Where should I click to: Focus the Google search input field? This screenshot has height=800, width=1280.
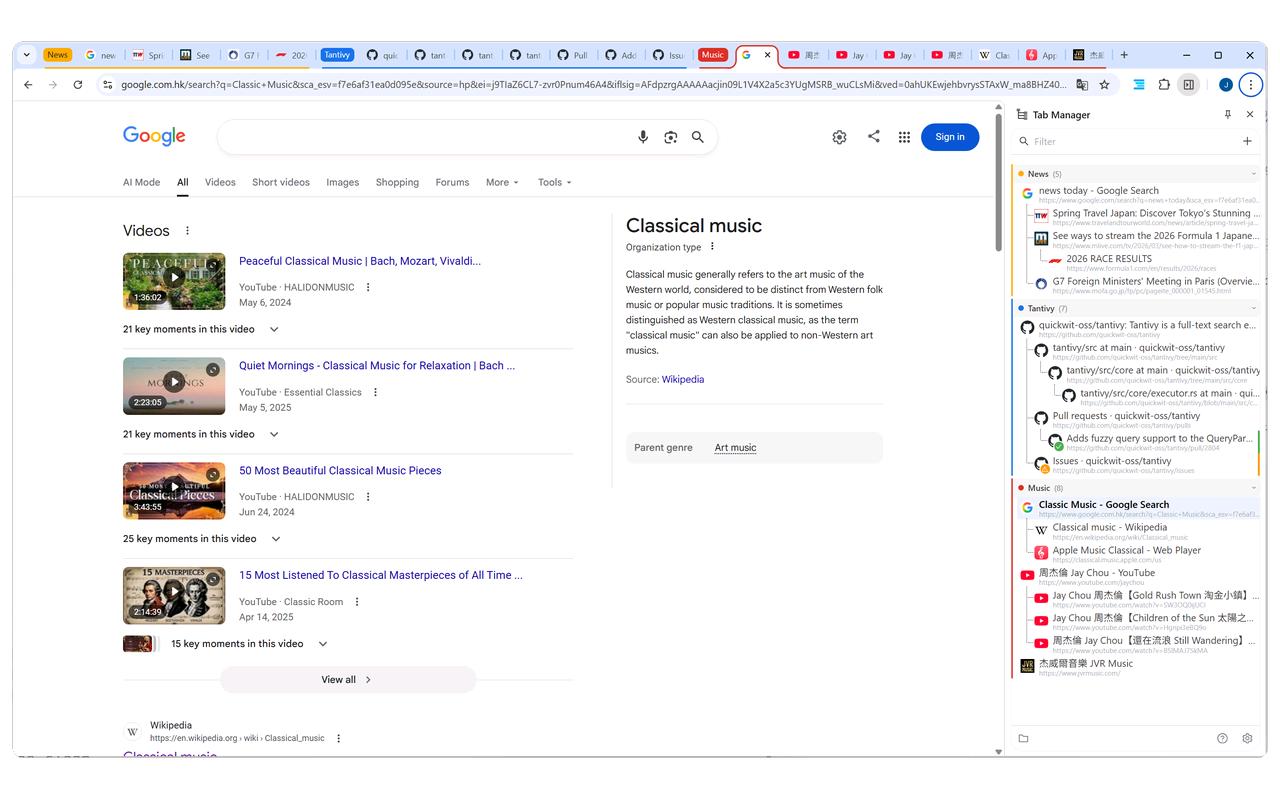pyautogui.click(x=425, y=137)
